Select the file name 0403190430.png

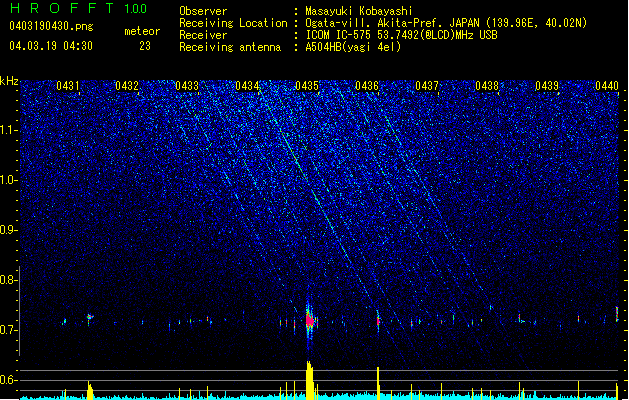(x=51, y=27)
